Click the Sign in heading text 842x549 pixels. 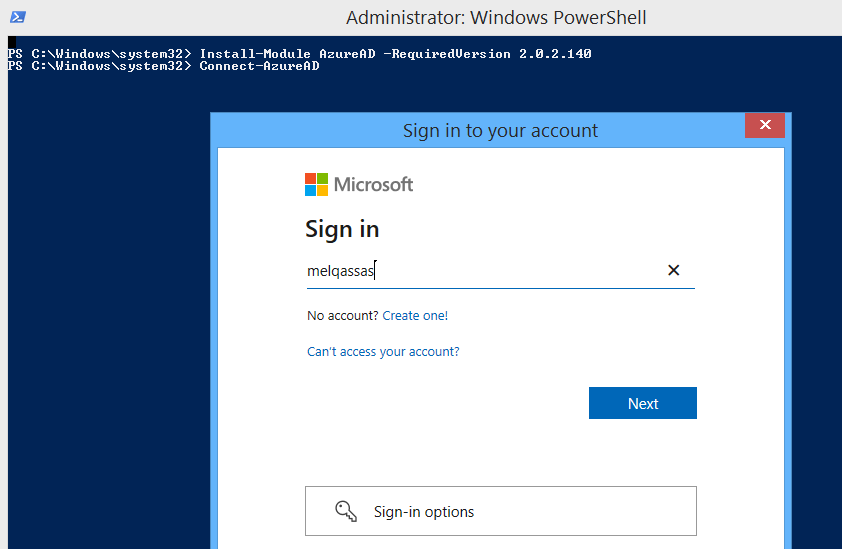coord(343,229)
